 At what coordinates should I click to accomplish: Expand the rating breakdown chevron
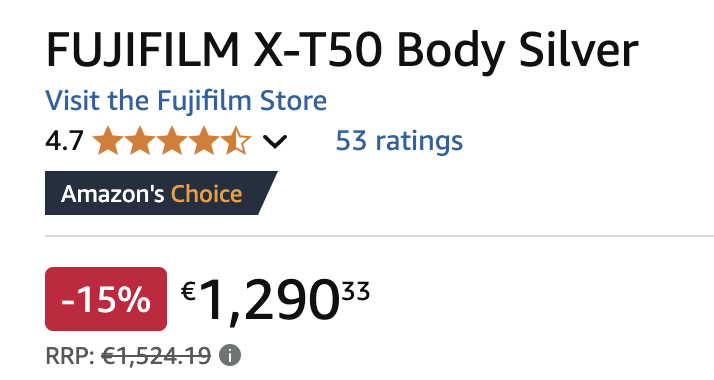[x=275, y=142]
